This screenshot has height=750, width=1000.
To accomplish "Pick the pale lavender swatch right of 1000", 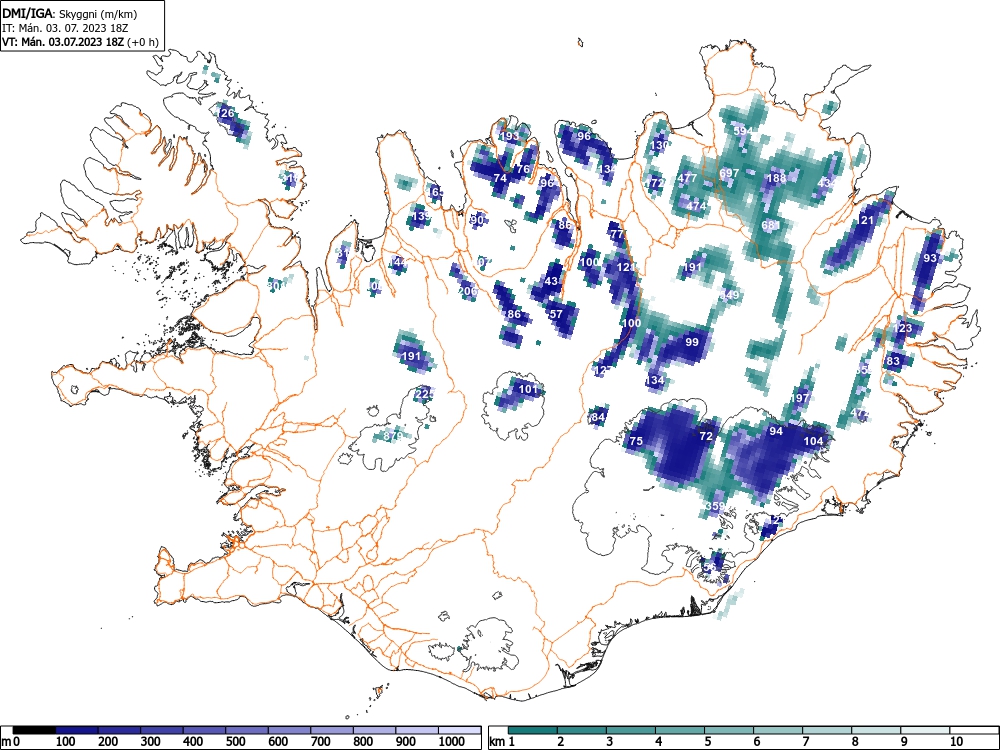I will pos(459,730).
